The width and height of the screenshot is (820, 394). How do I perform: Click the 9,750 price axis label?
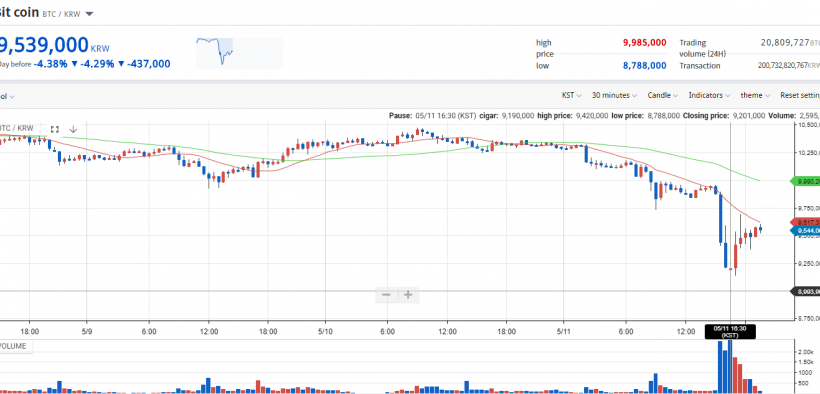pos(808,208)
